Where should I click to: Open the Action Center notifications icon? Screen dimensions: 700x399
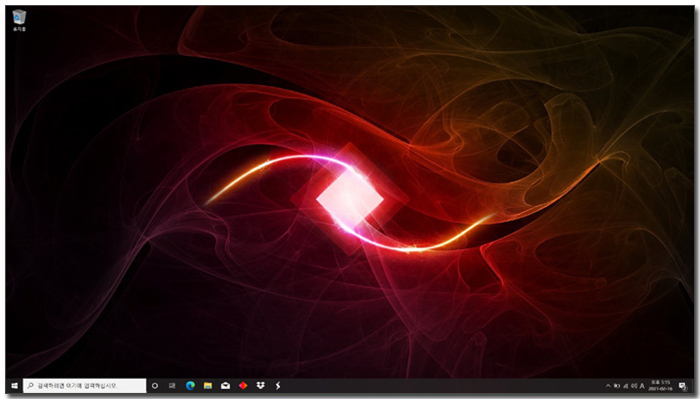683,386
